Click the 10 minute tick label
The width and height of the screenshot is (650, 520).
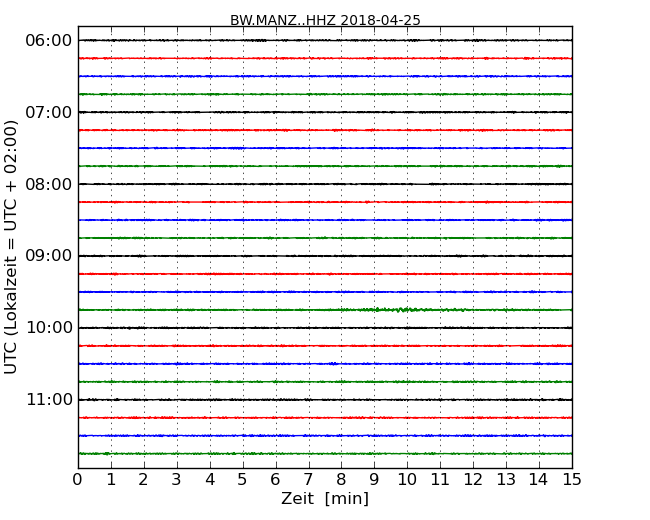(407, 480)
